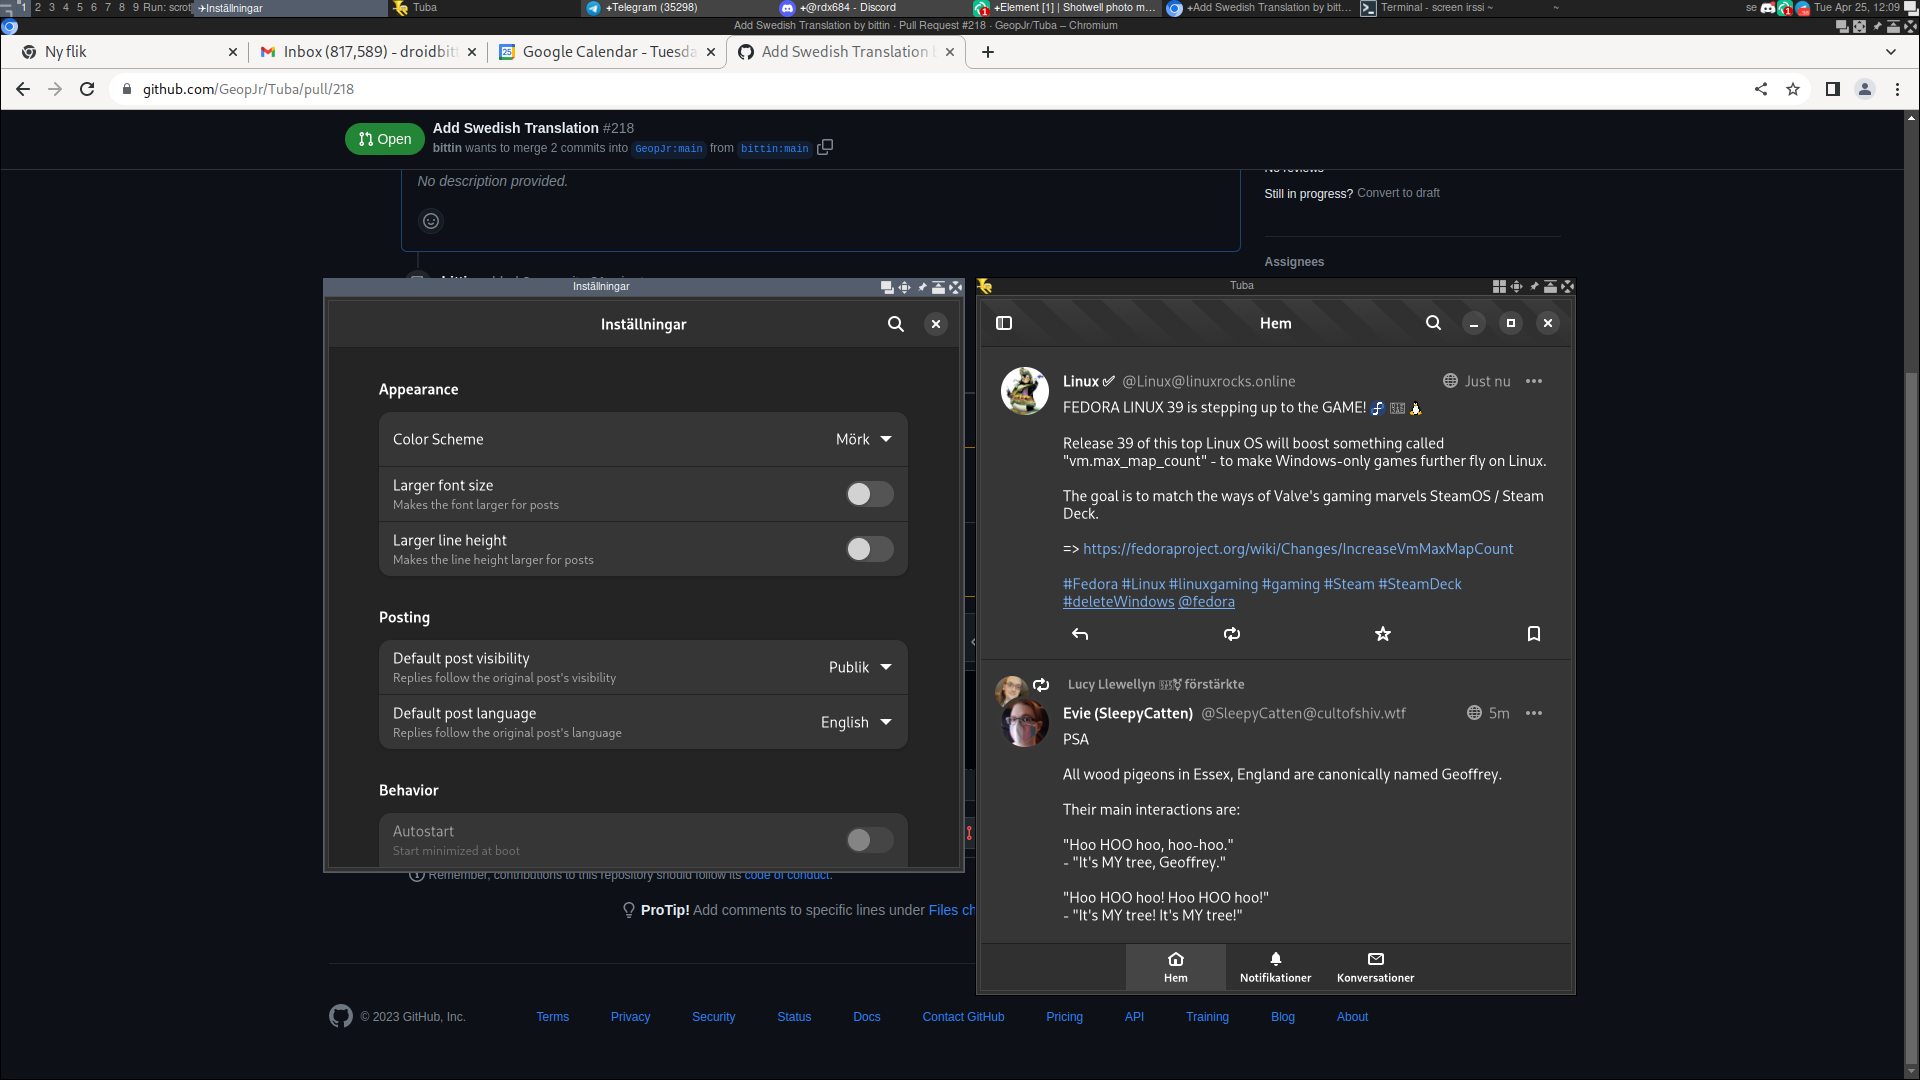Open Default post language dropdown

click(854, 721)
